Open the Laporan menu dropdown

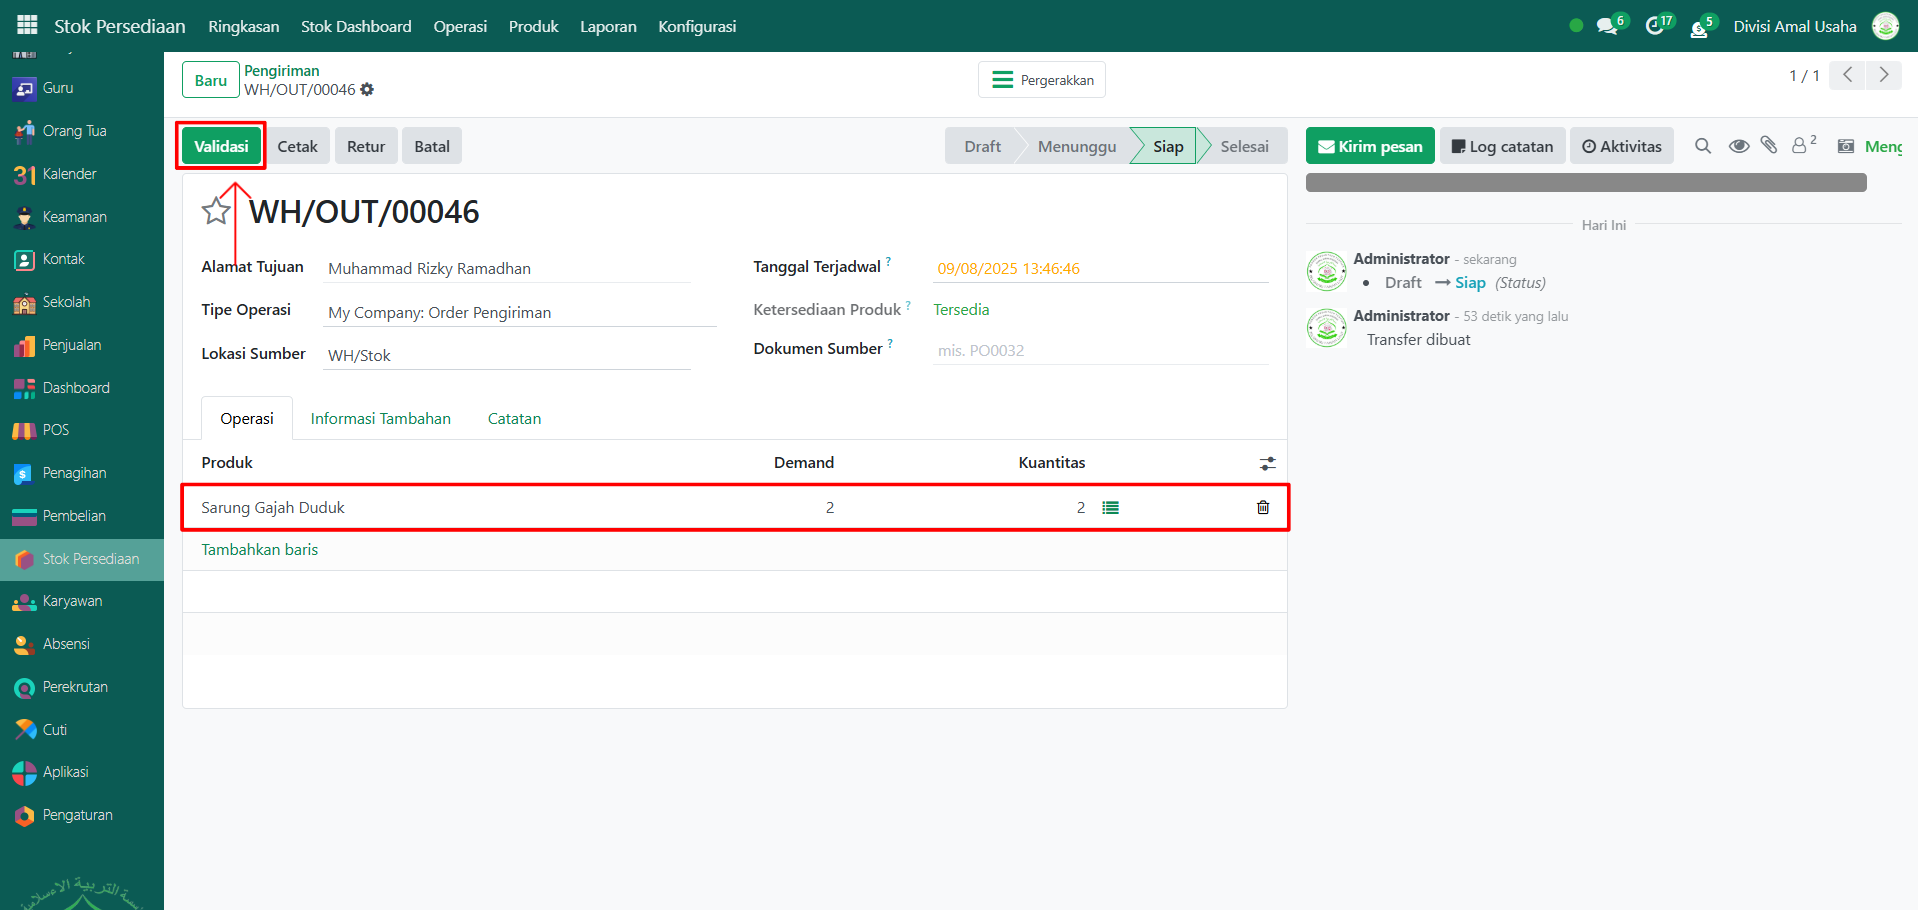(x=608, y=26)
